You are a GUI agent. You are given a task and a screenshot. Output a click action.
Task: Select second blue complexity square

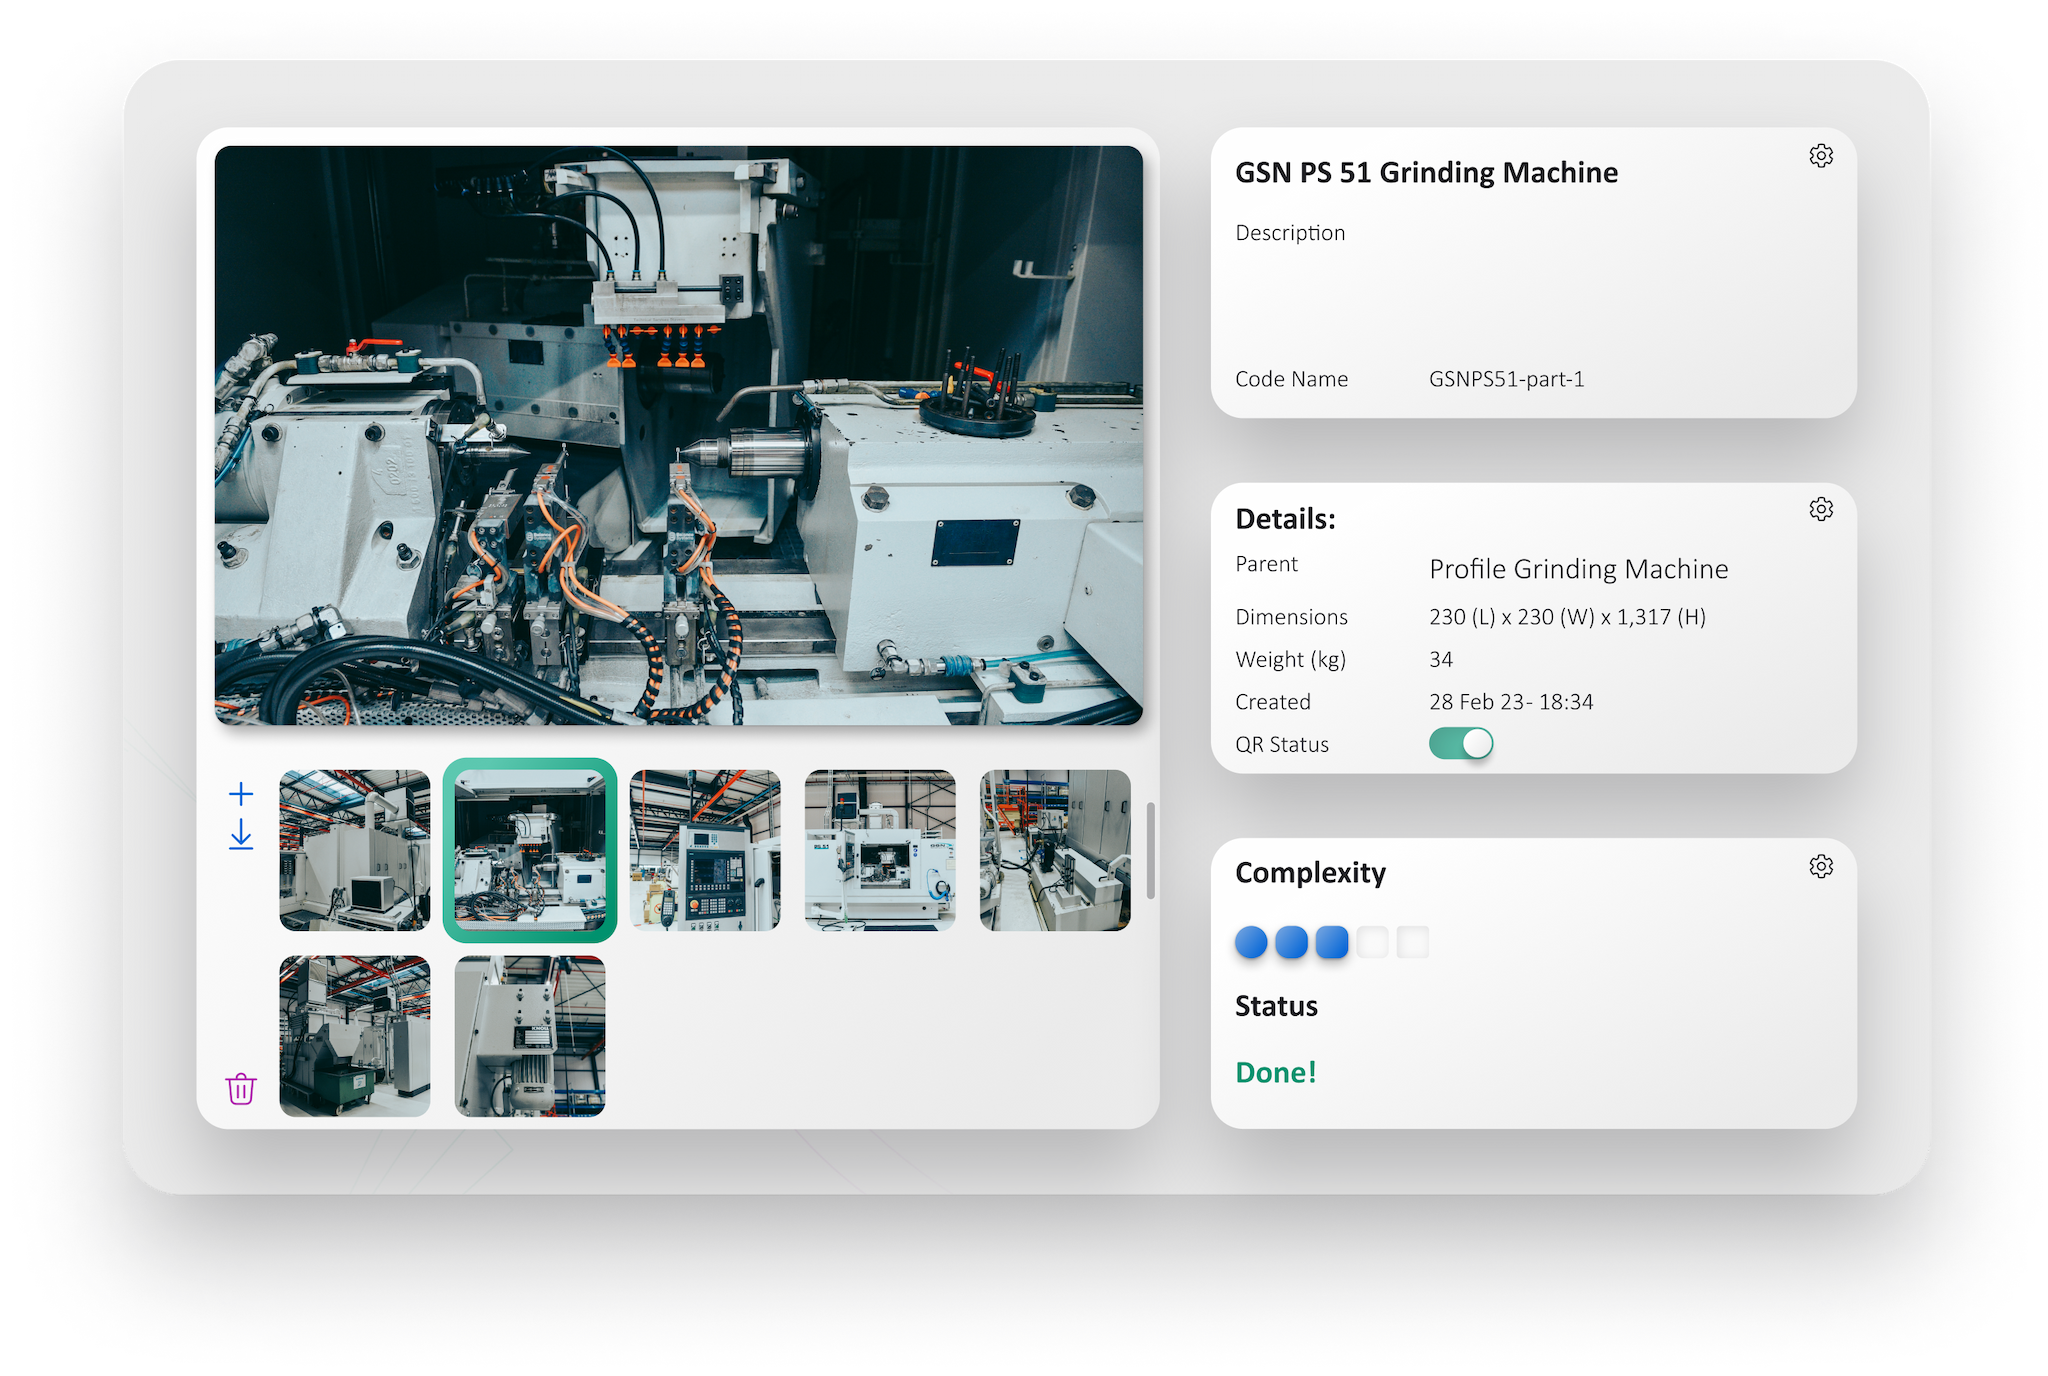[x=1291, y=942]
